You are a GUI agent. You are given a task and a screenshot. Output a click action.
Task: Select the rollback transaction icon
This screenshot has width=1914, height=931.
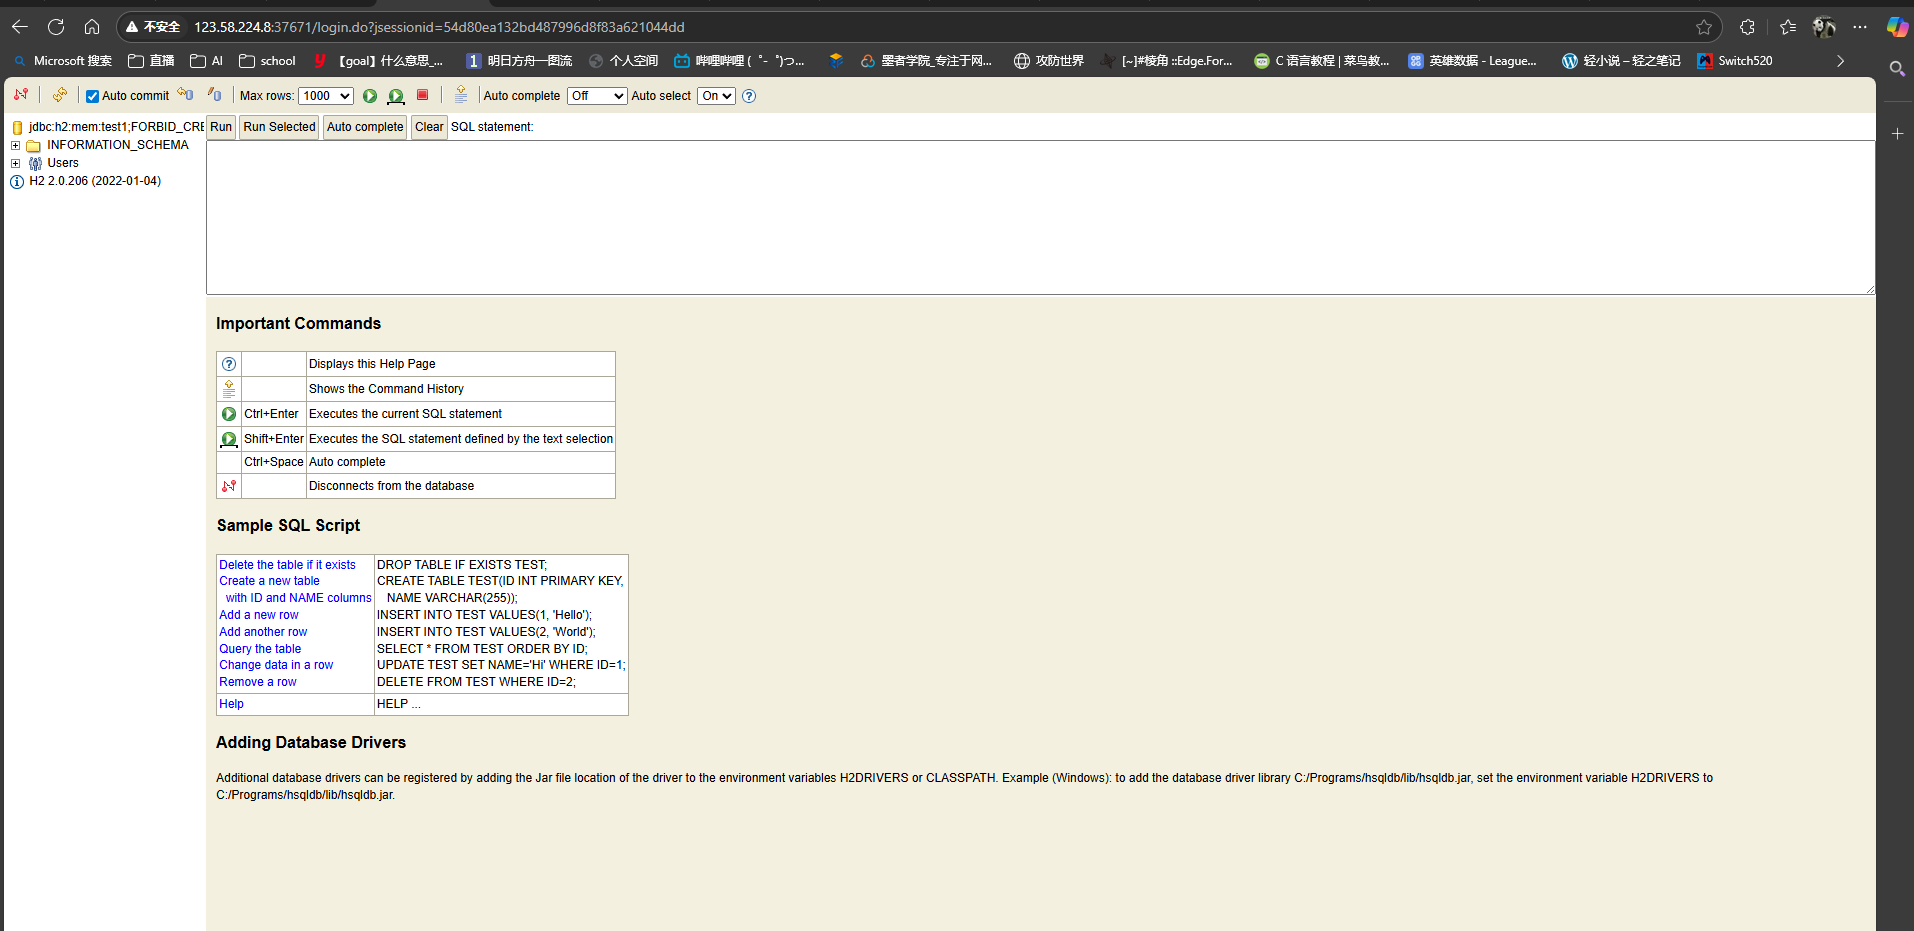click(x=214, y=94)
